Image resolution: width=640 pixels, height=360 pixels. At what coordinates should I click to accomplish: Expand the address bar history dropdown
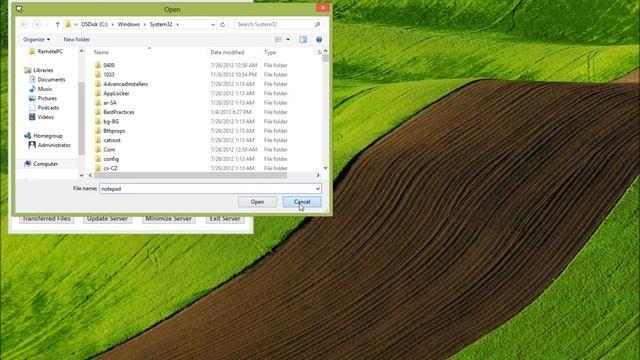[213, 24]
